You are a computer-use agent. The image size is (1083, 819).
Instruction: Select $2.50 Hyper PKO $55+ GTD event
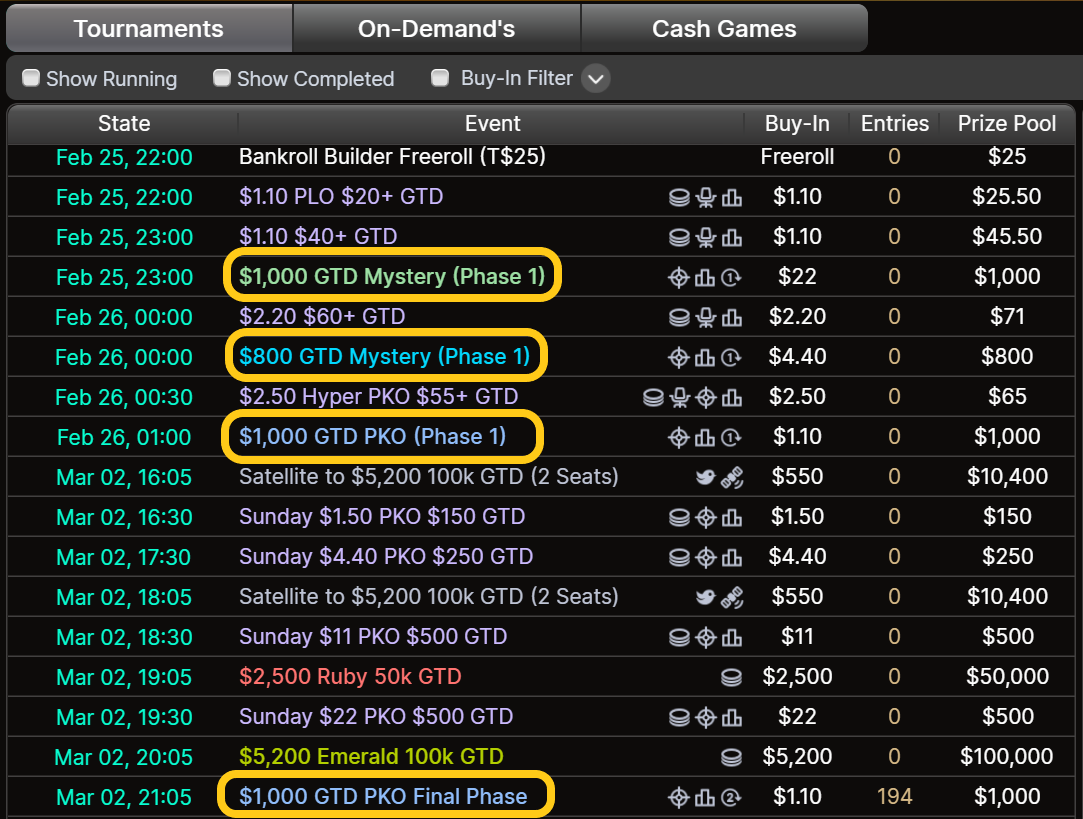click(x=378, y=397)
